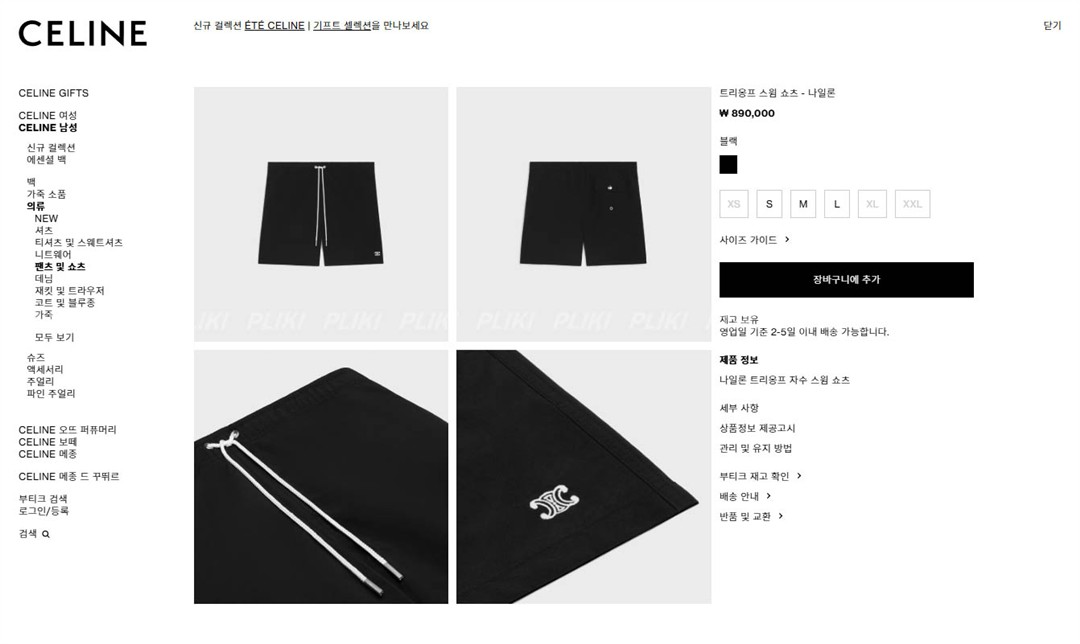This screenshot has width=1080, height=644.
Task: Expand 부티크 재고 확인
Action: pyautogui.click(x=760, y=476)
